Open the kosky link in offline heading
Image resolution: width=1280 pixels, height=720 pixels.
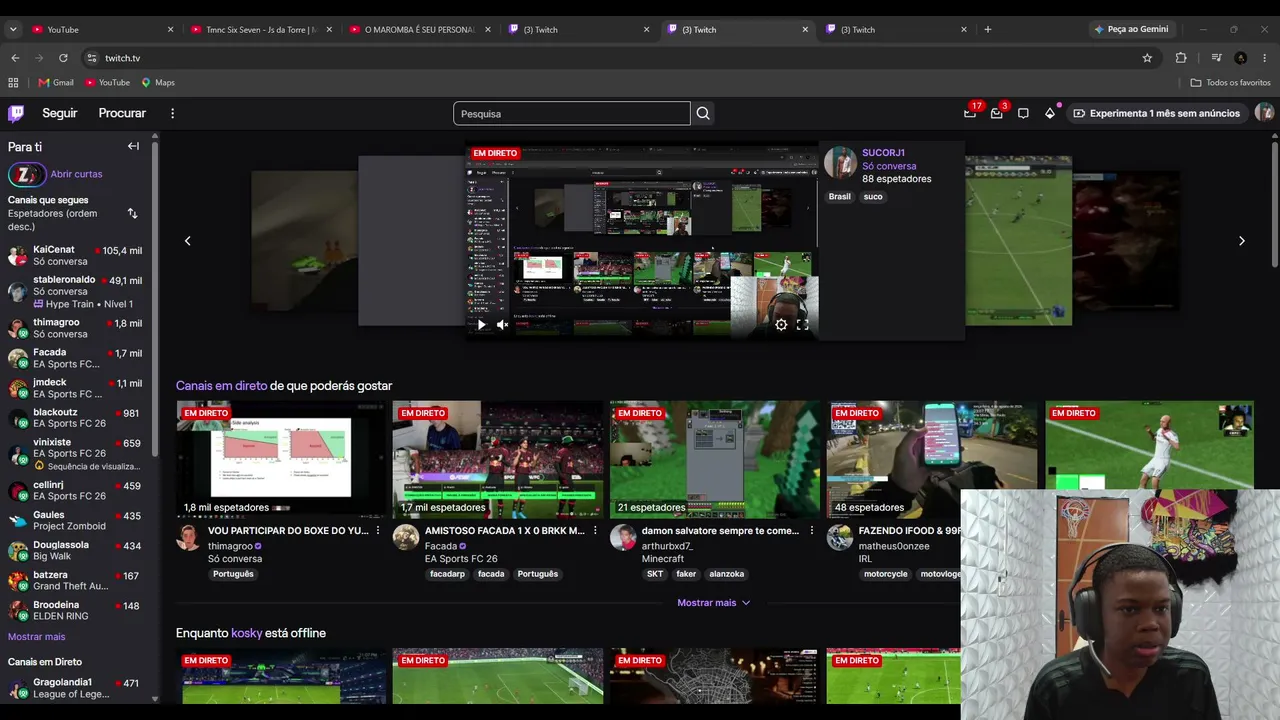coord(245,633)
